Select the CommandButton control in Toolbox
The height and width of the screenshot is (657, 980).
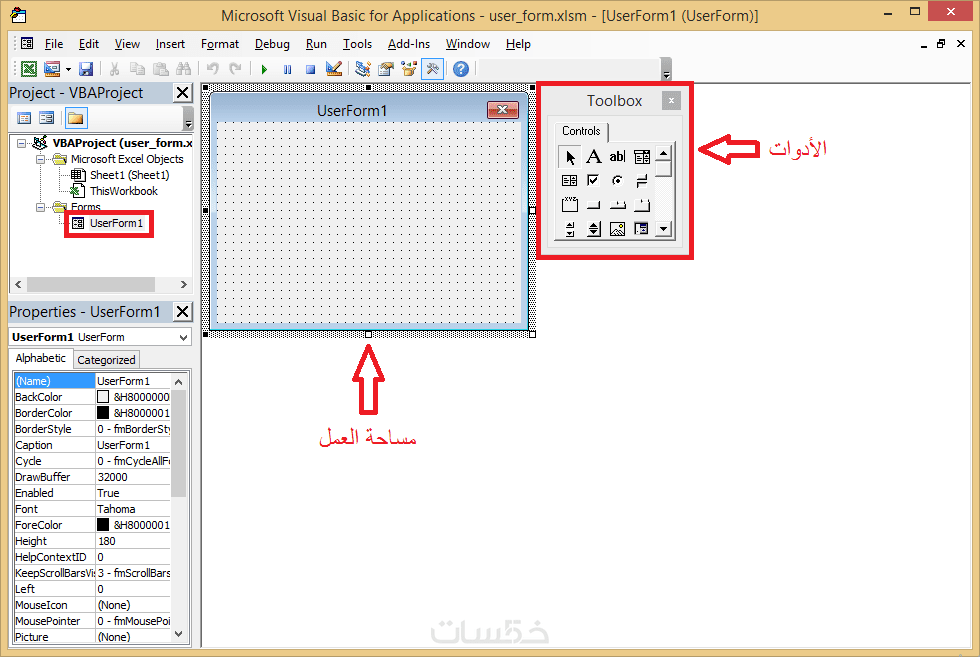(593, 204)
